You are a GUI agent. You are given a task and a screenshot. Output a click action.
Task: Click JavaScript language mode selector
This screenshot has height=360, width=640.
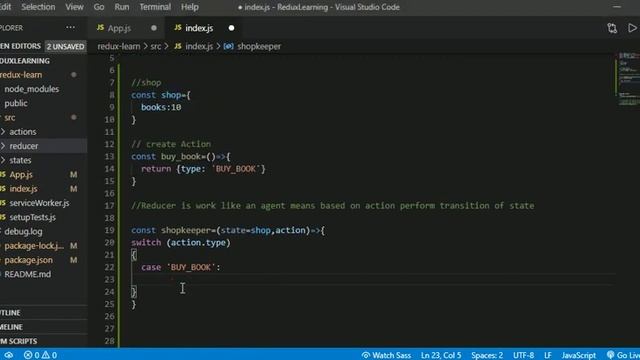pos(578,355)
